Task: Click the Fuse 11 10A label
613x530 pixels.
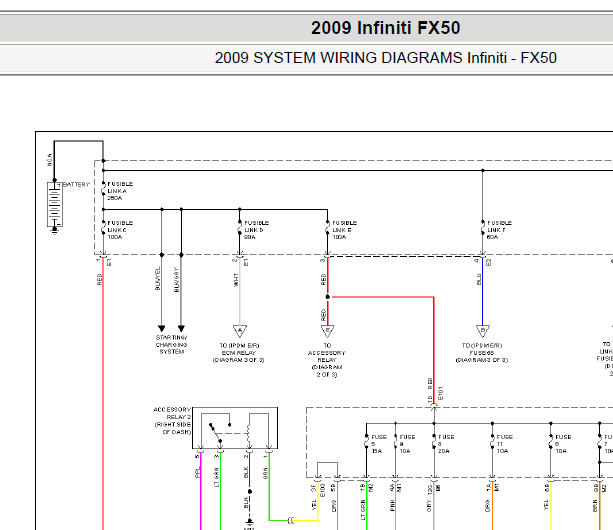Action: [x=504, y=444]
